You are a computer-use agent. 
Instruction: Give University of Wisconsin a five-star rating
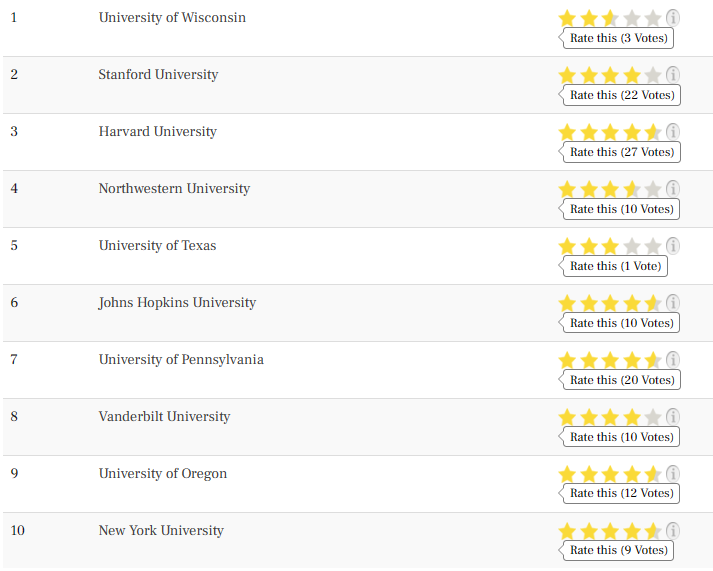(x=653, y=18)
